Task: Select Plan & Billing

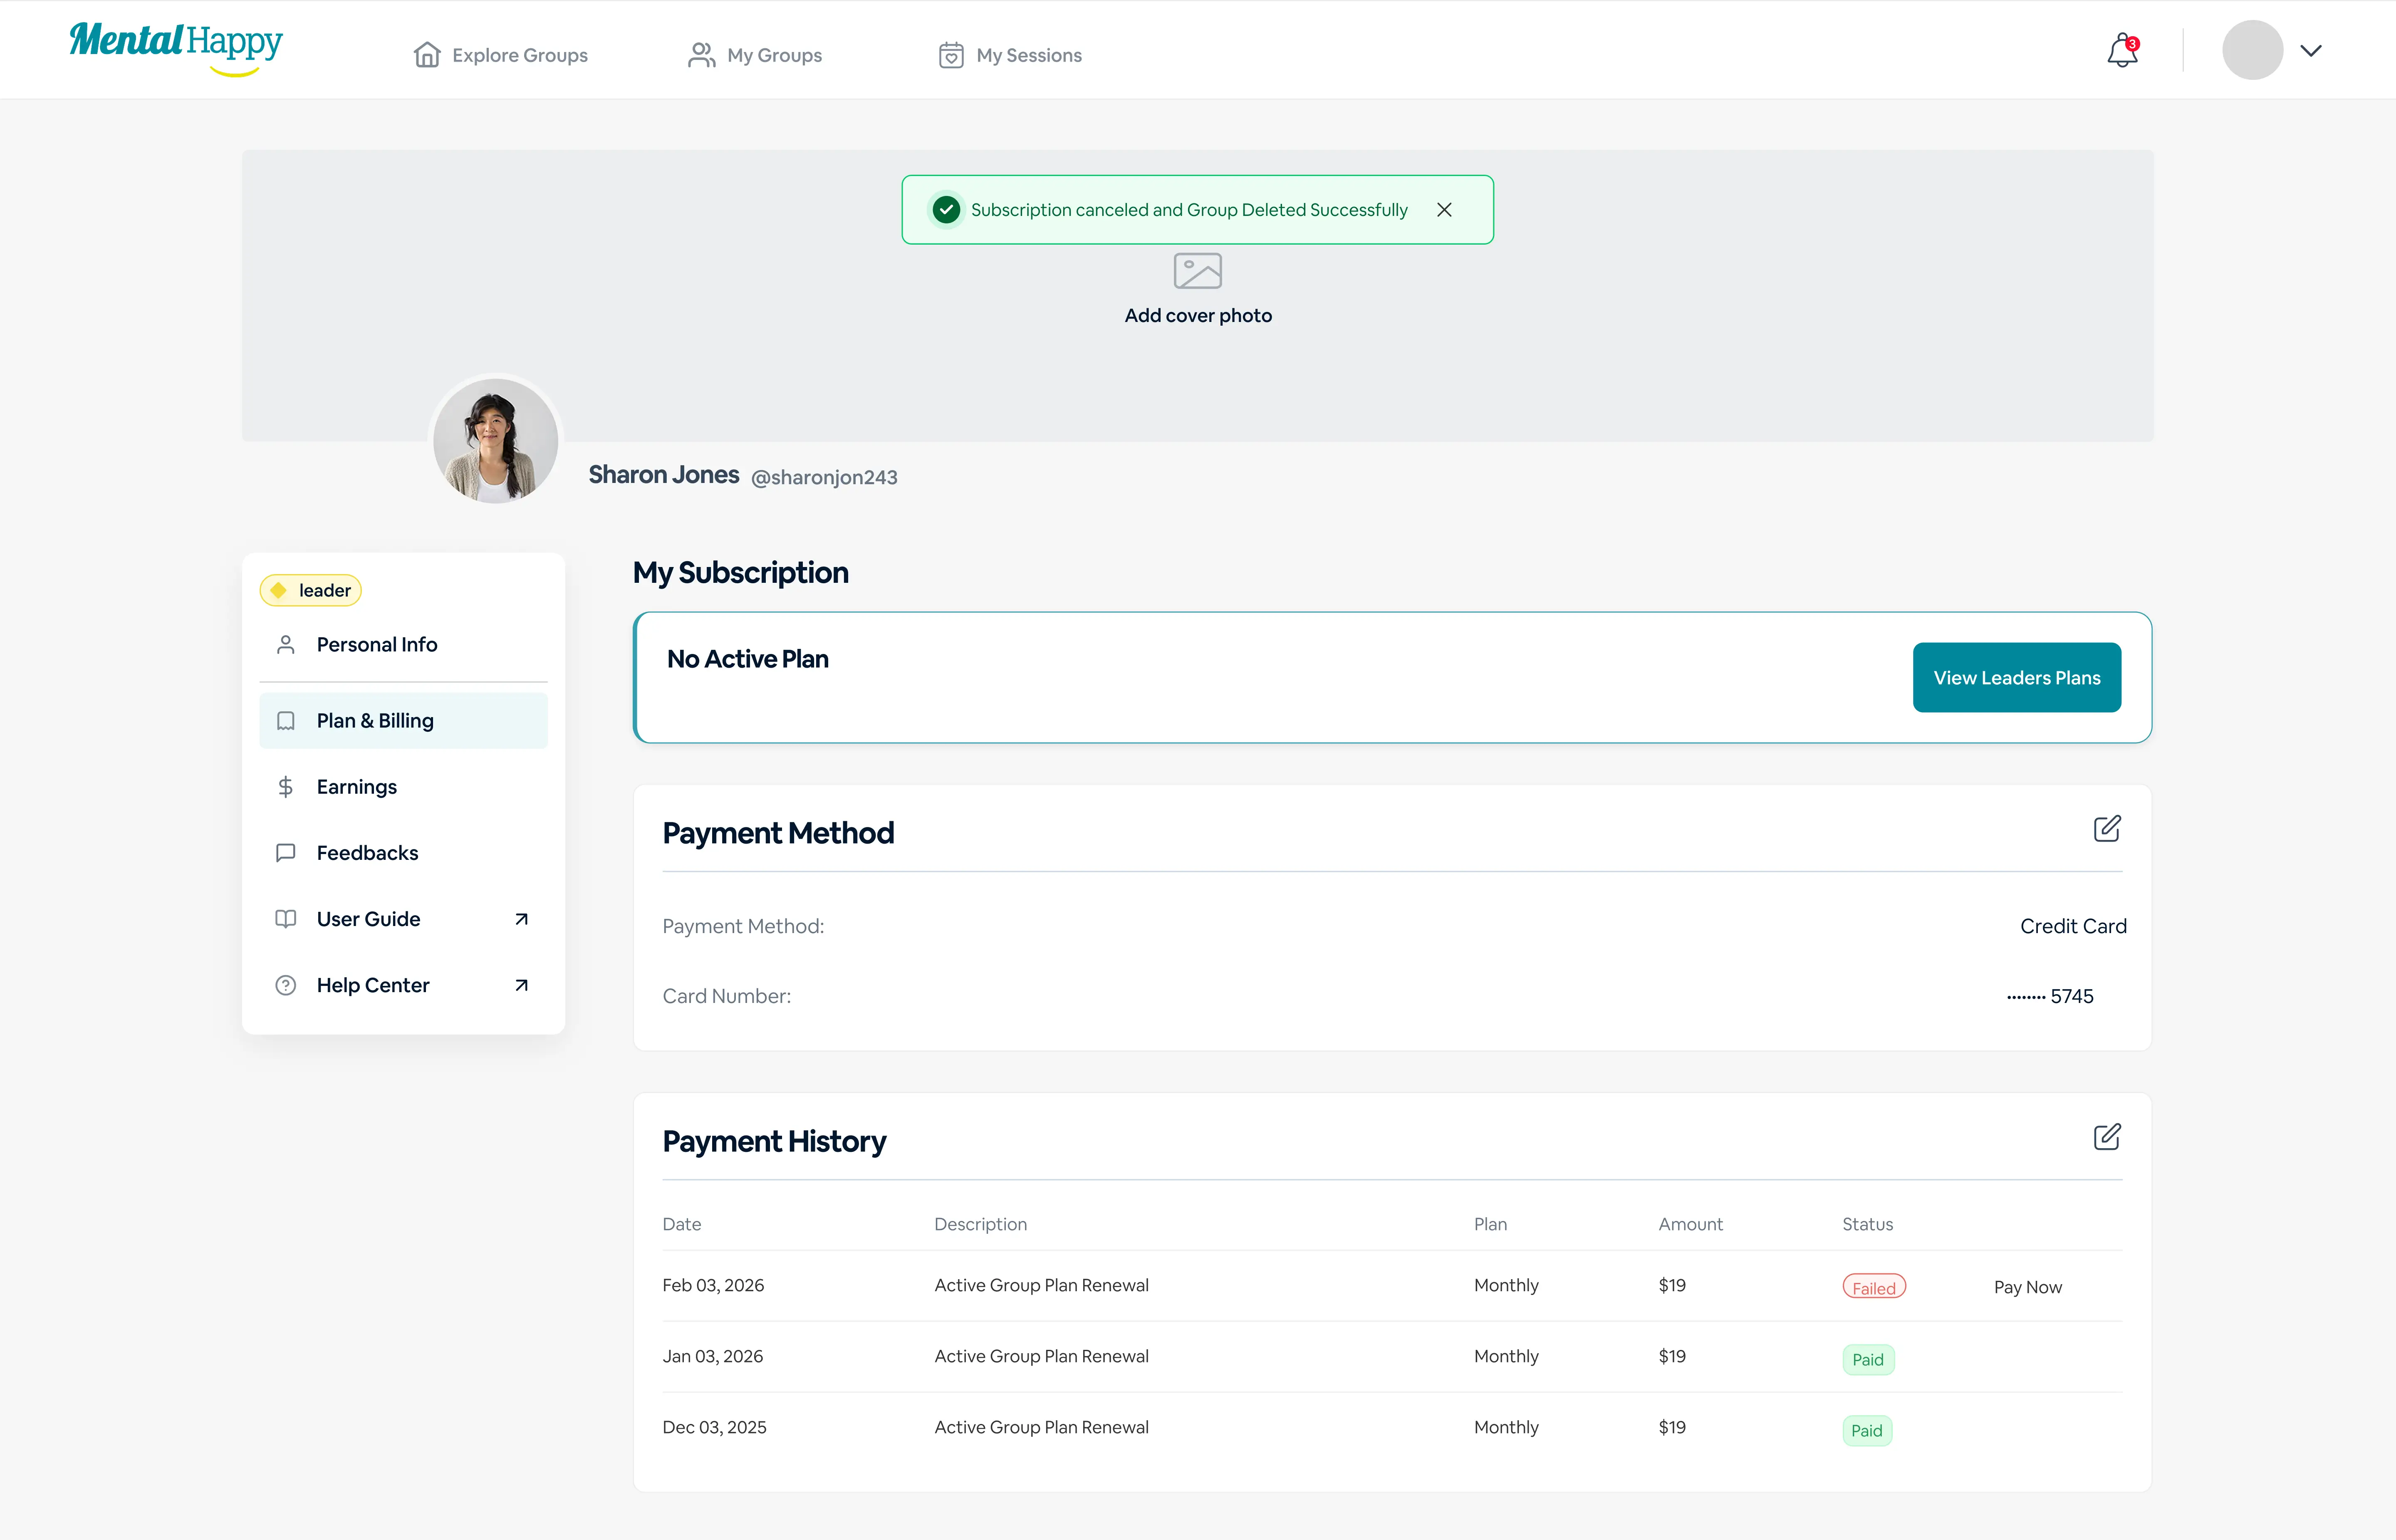Action: click(403, 721)
